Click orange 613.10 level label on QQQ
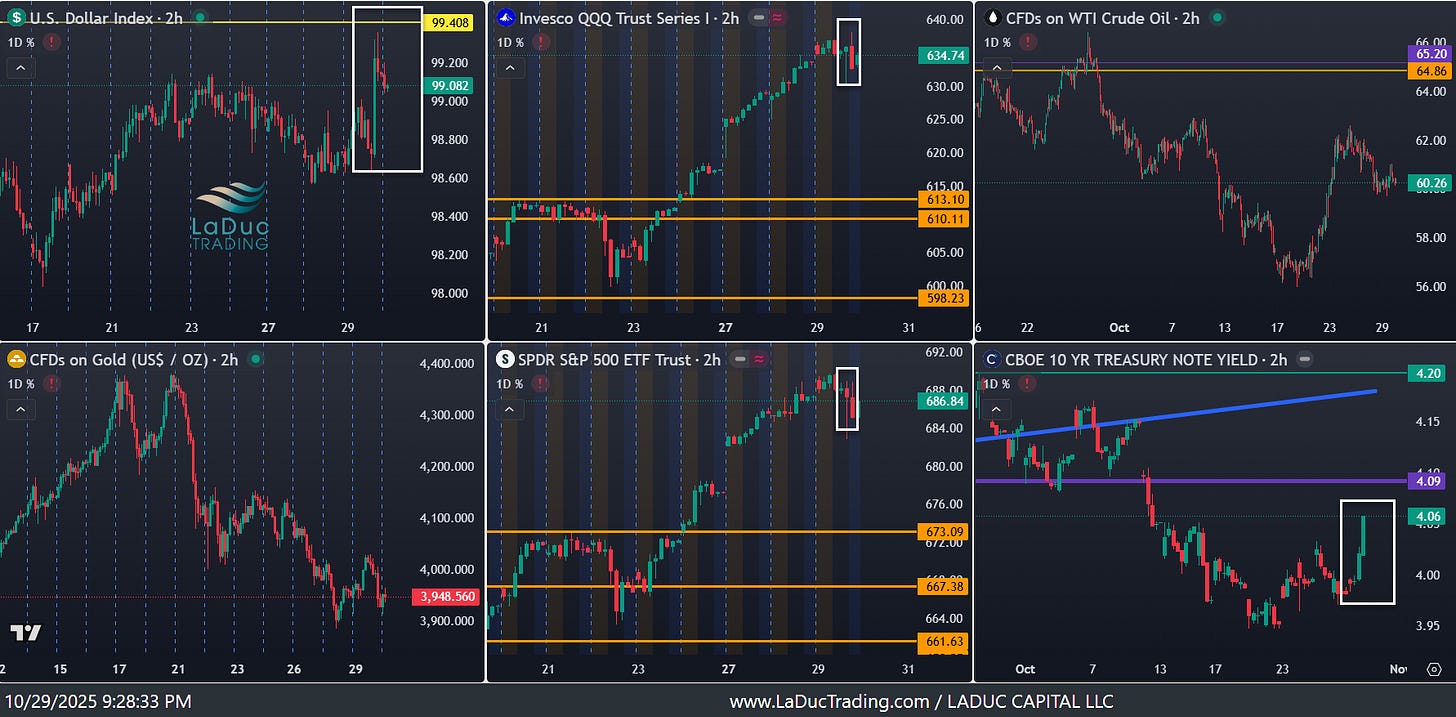This screenshot has height=717, width=1456. [943, 200]
